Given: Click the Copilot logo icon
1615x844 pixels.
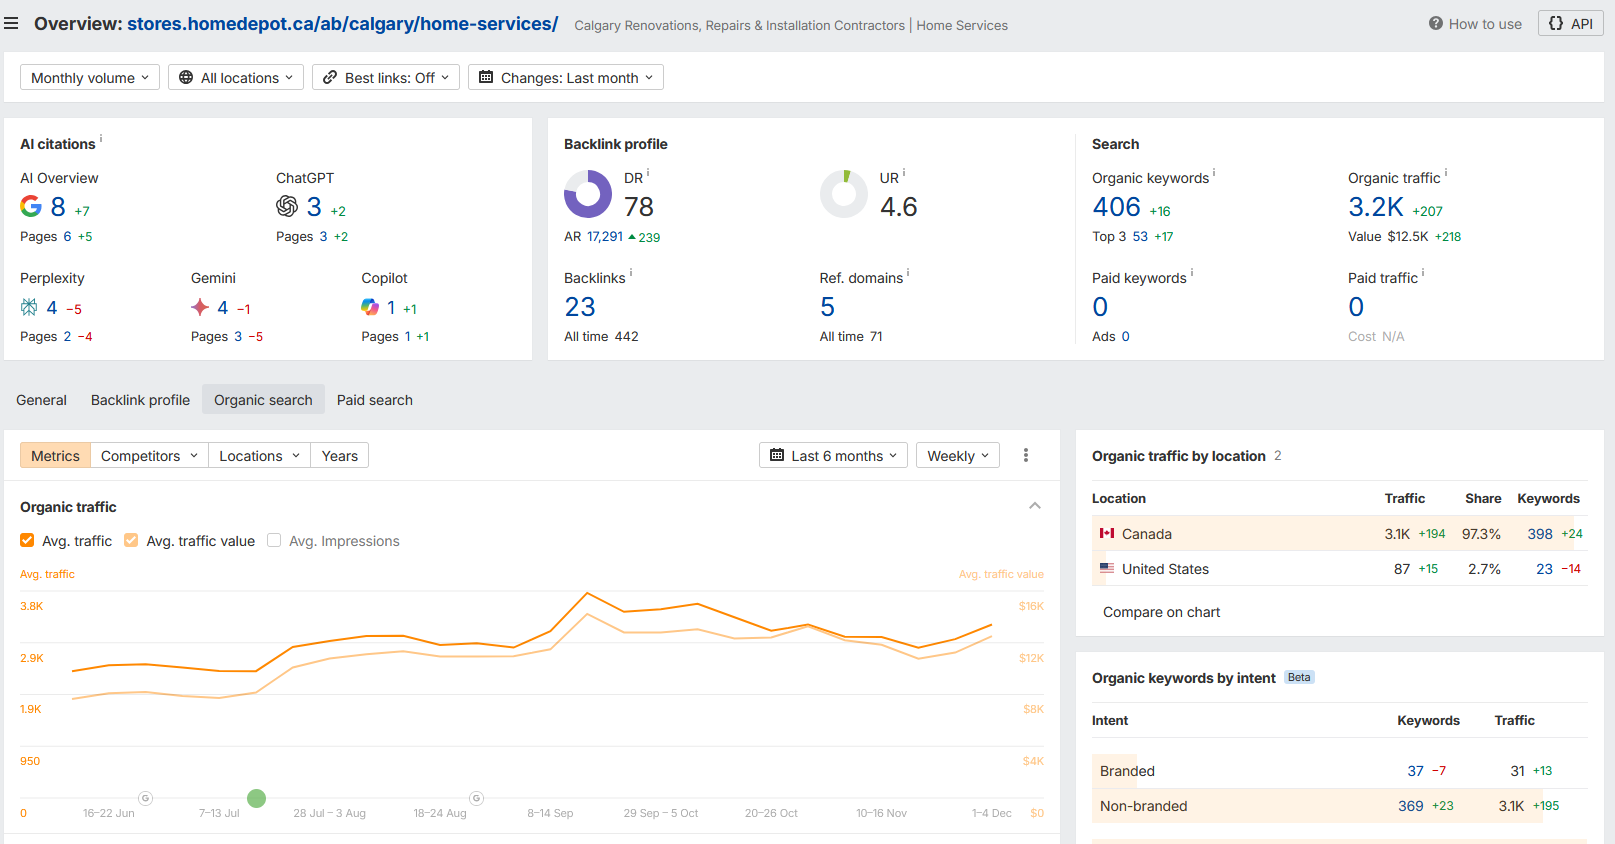Looking at the screenshot, I should click(370, 307).
